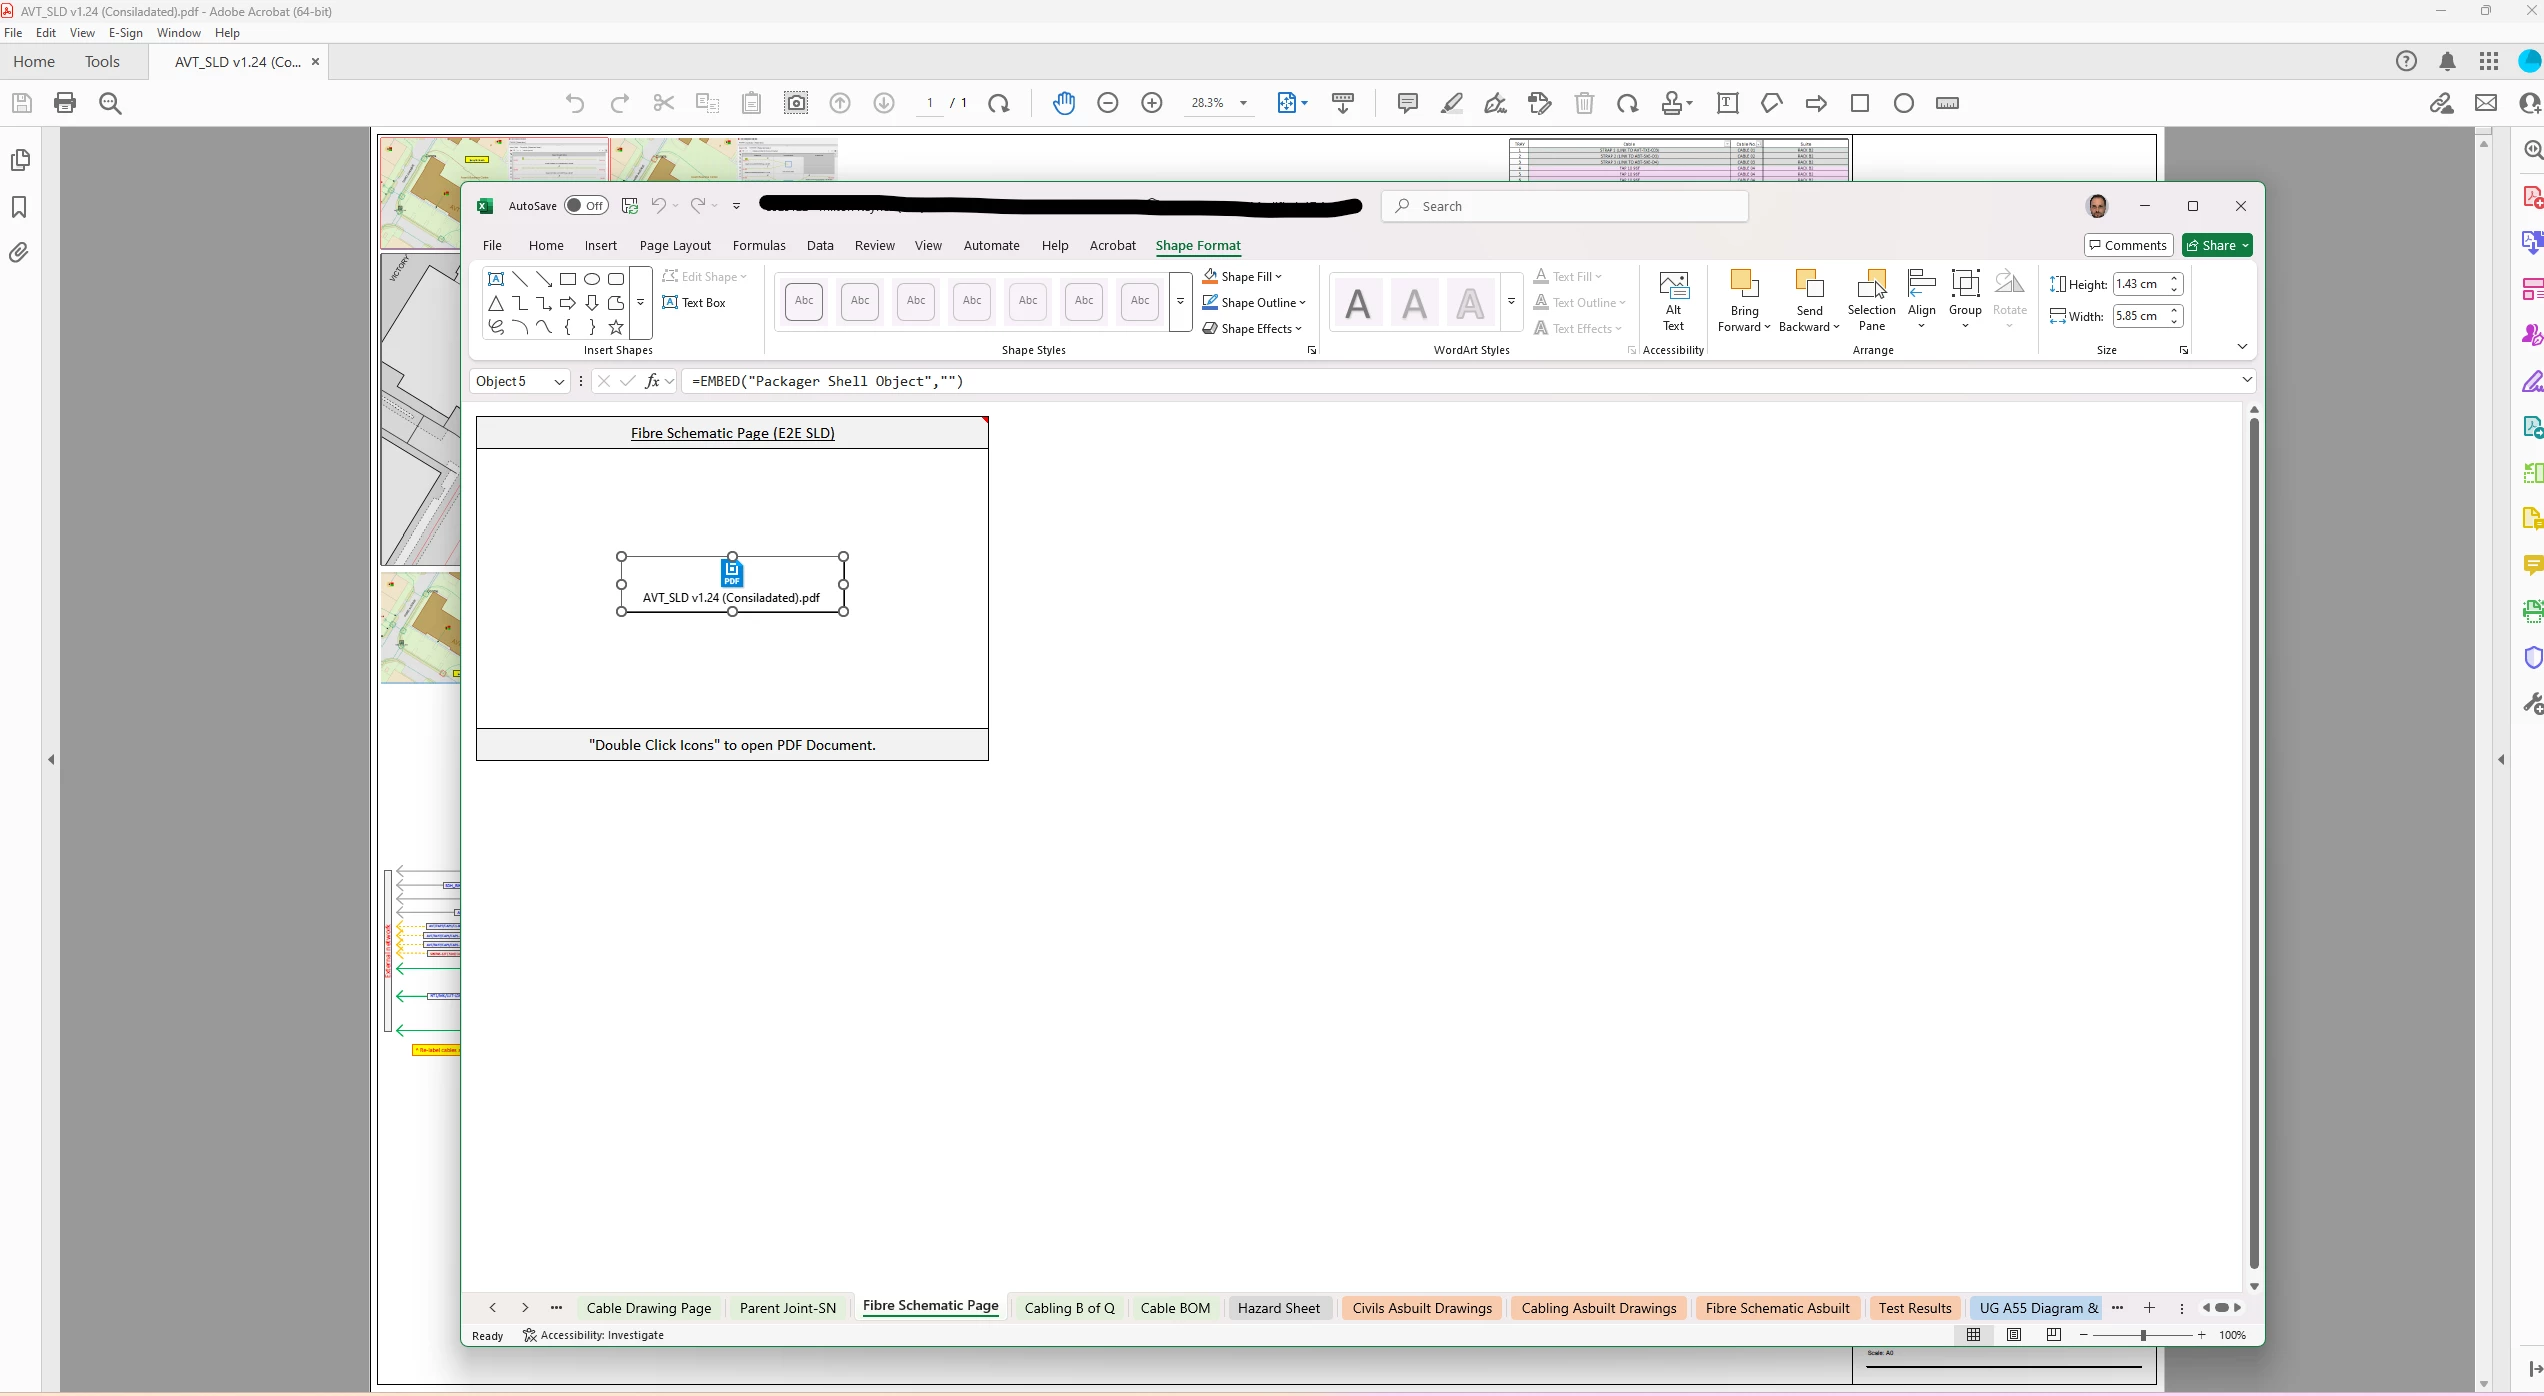Open the Page Layout ribbon tab
Image resolution: width=2544 pixels, height=1396 pixels.
675,246
